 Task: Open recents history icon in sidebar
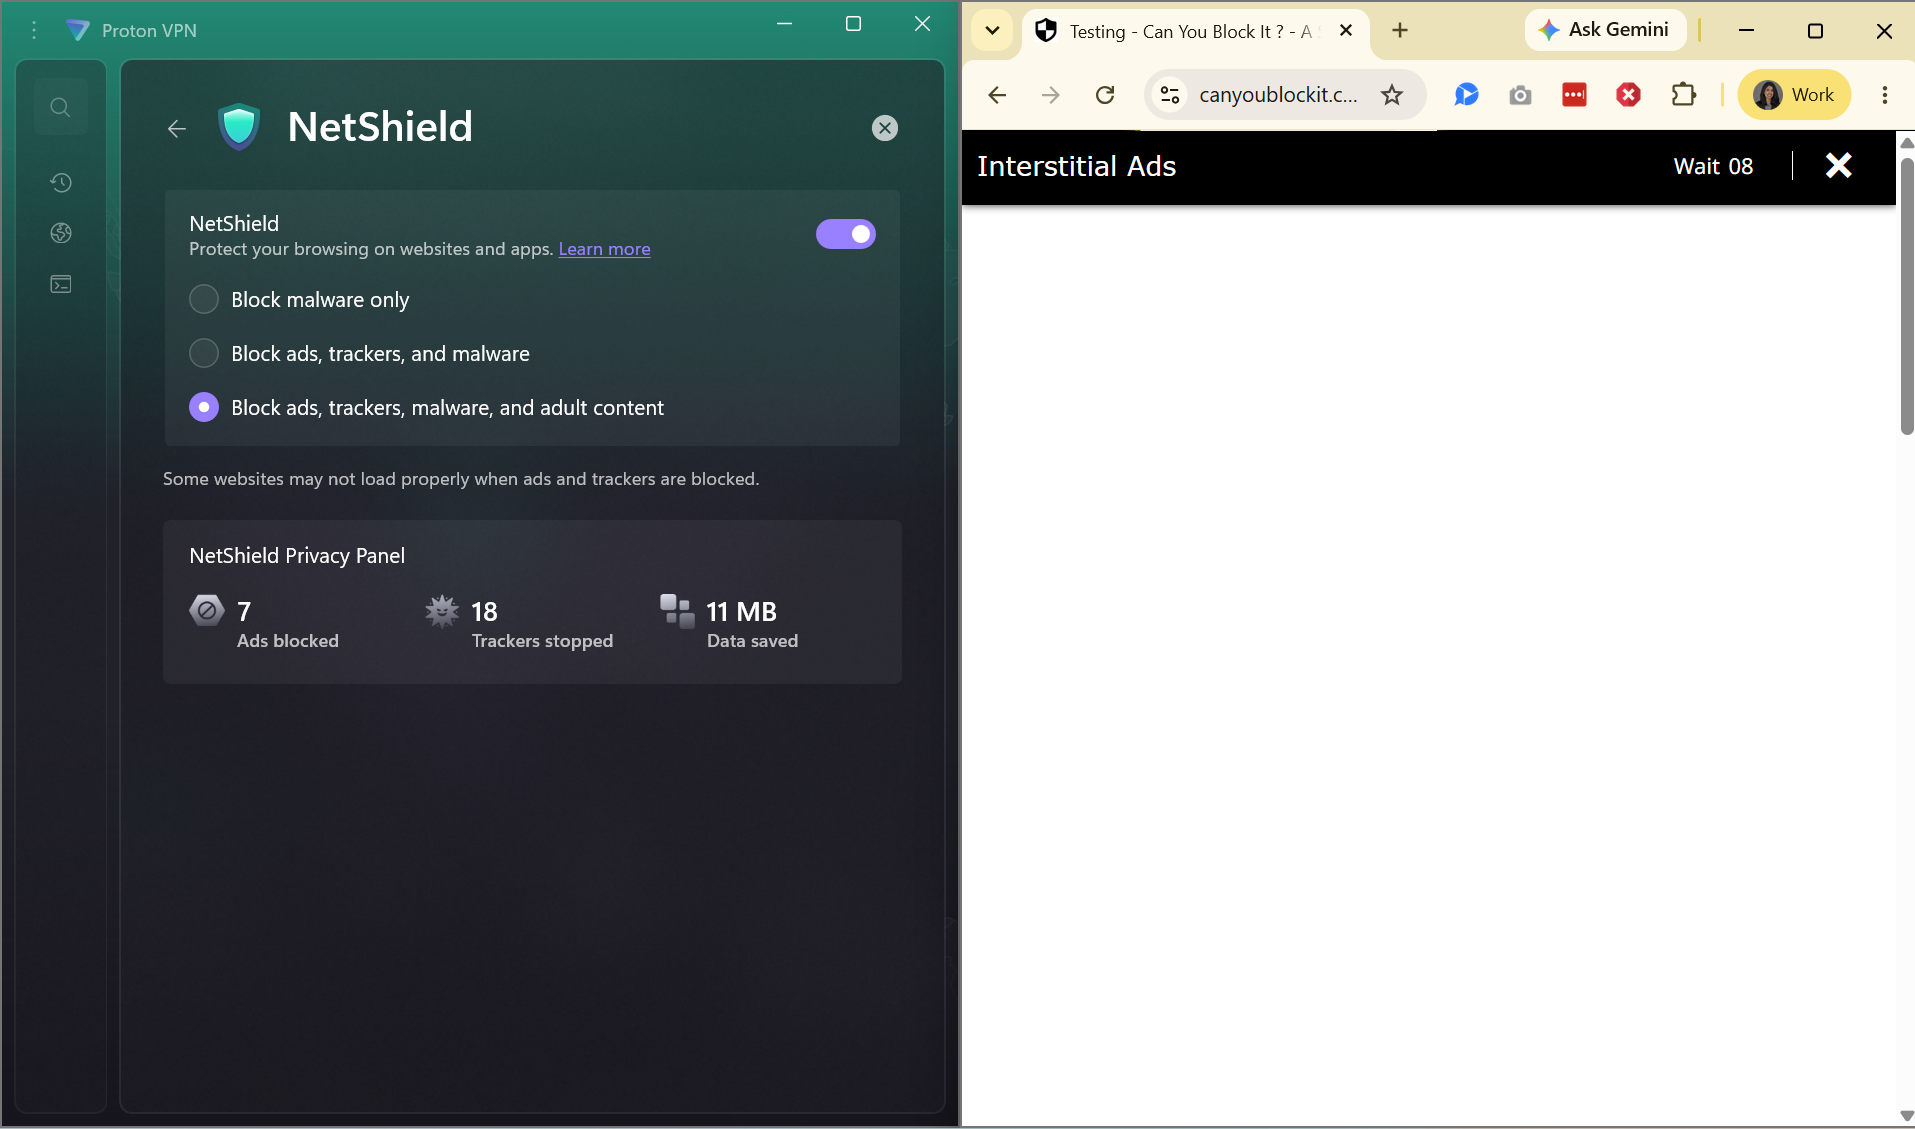61,182
